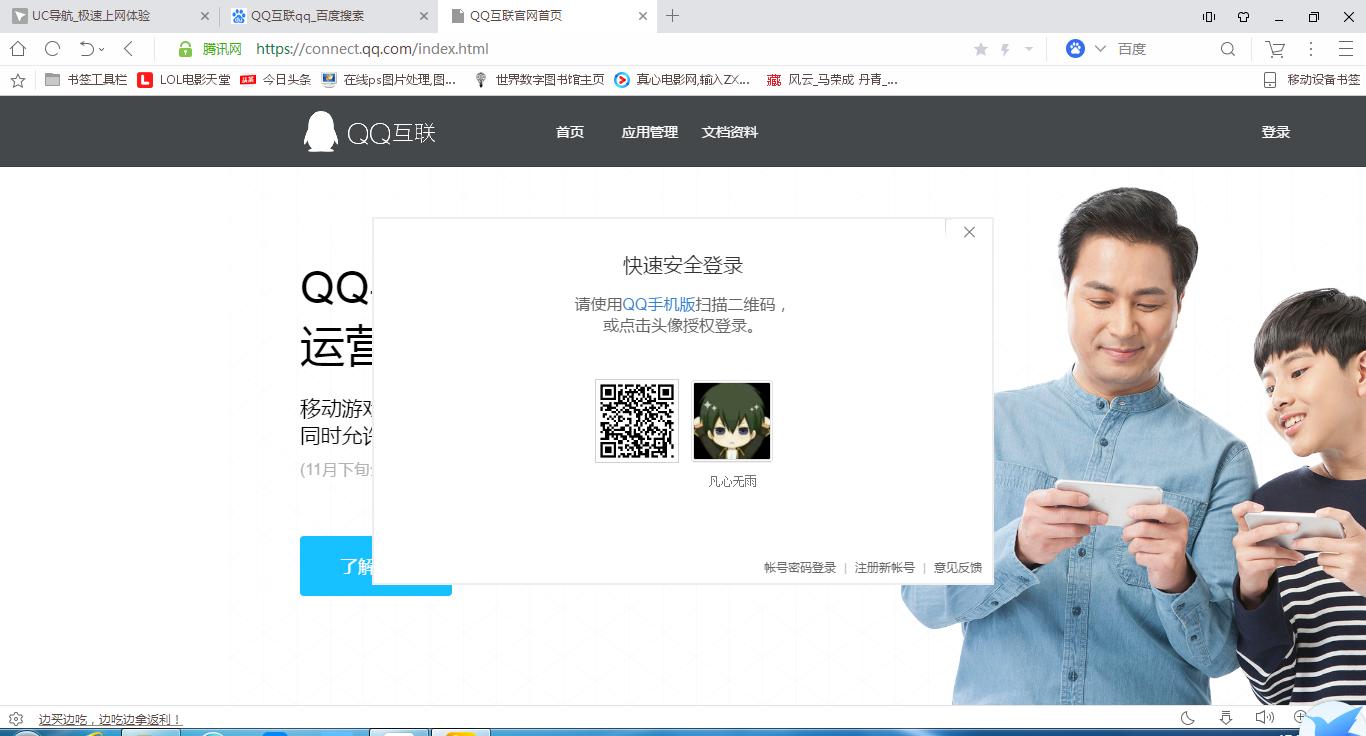
Task: Mute sound using the speaker icon
Action: pyautogui.click(x=1264, y=717)
